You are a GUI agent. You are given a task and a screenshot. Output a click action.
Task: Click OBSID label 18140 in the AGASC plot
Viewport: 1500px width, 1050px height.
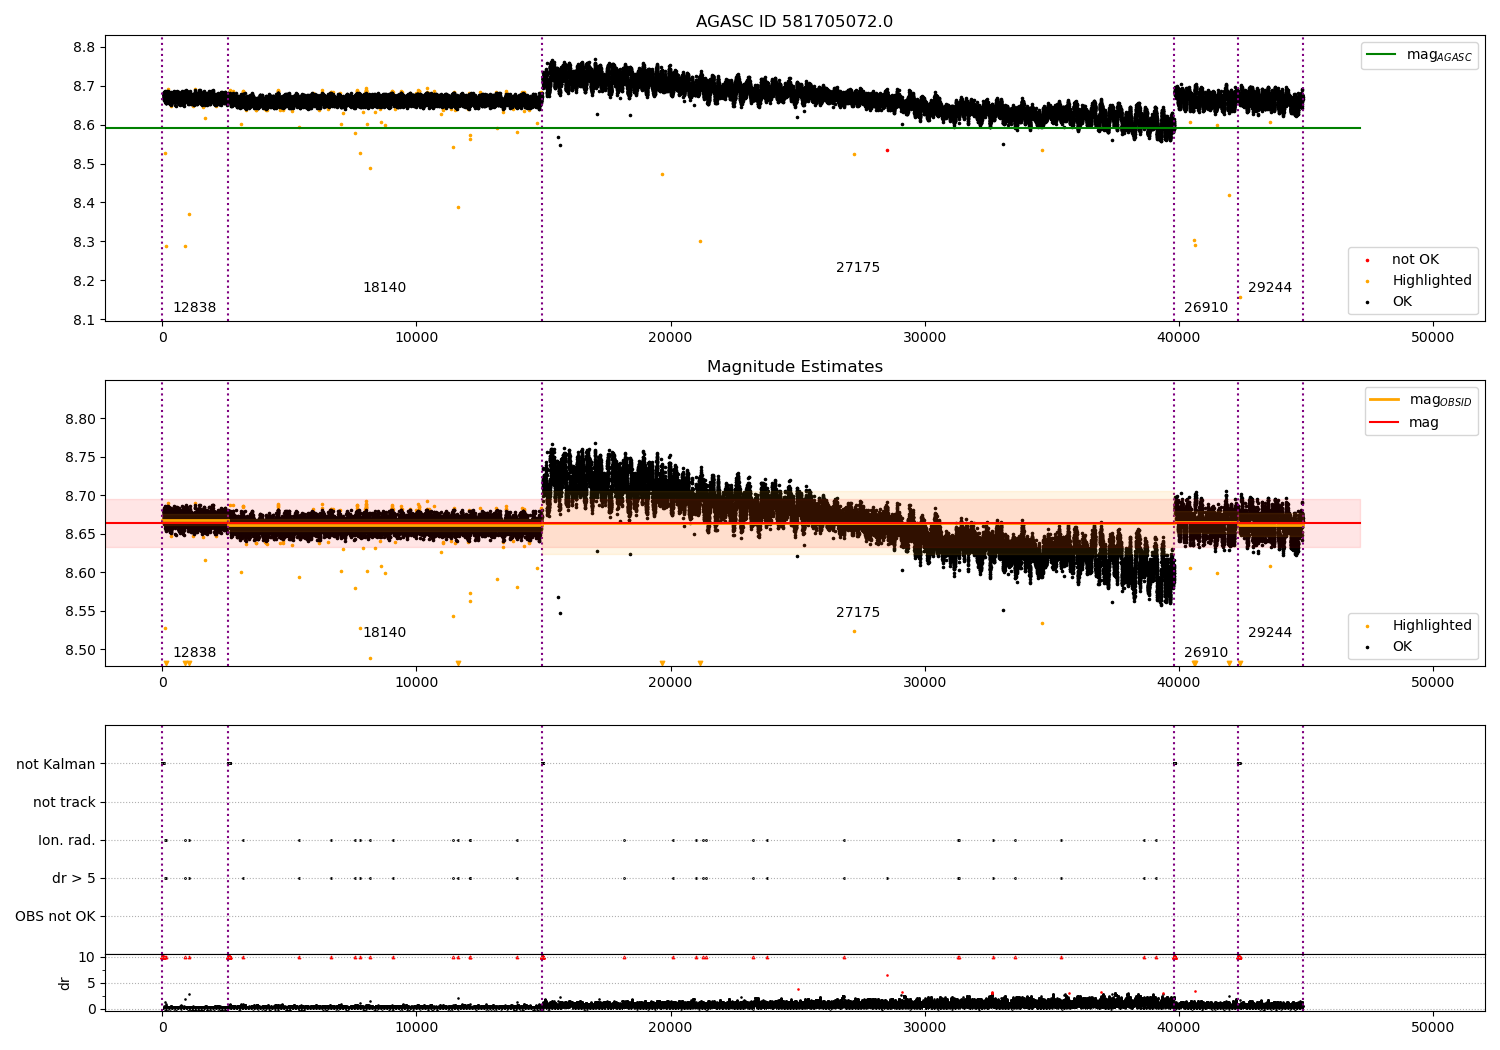click(384, 288)
